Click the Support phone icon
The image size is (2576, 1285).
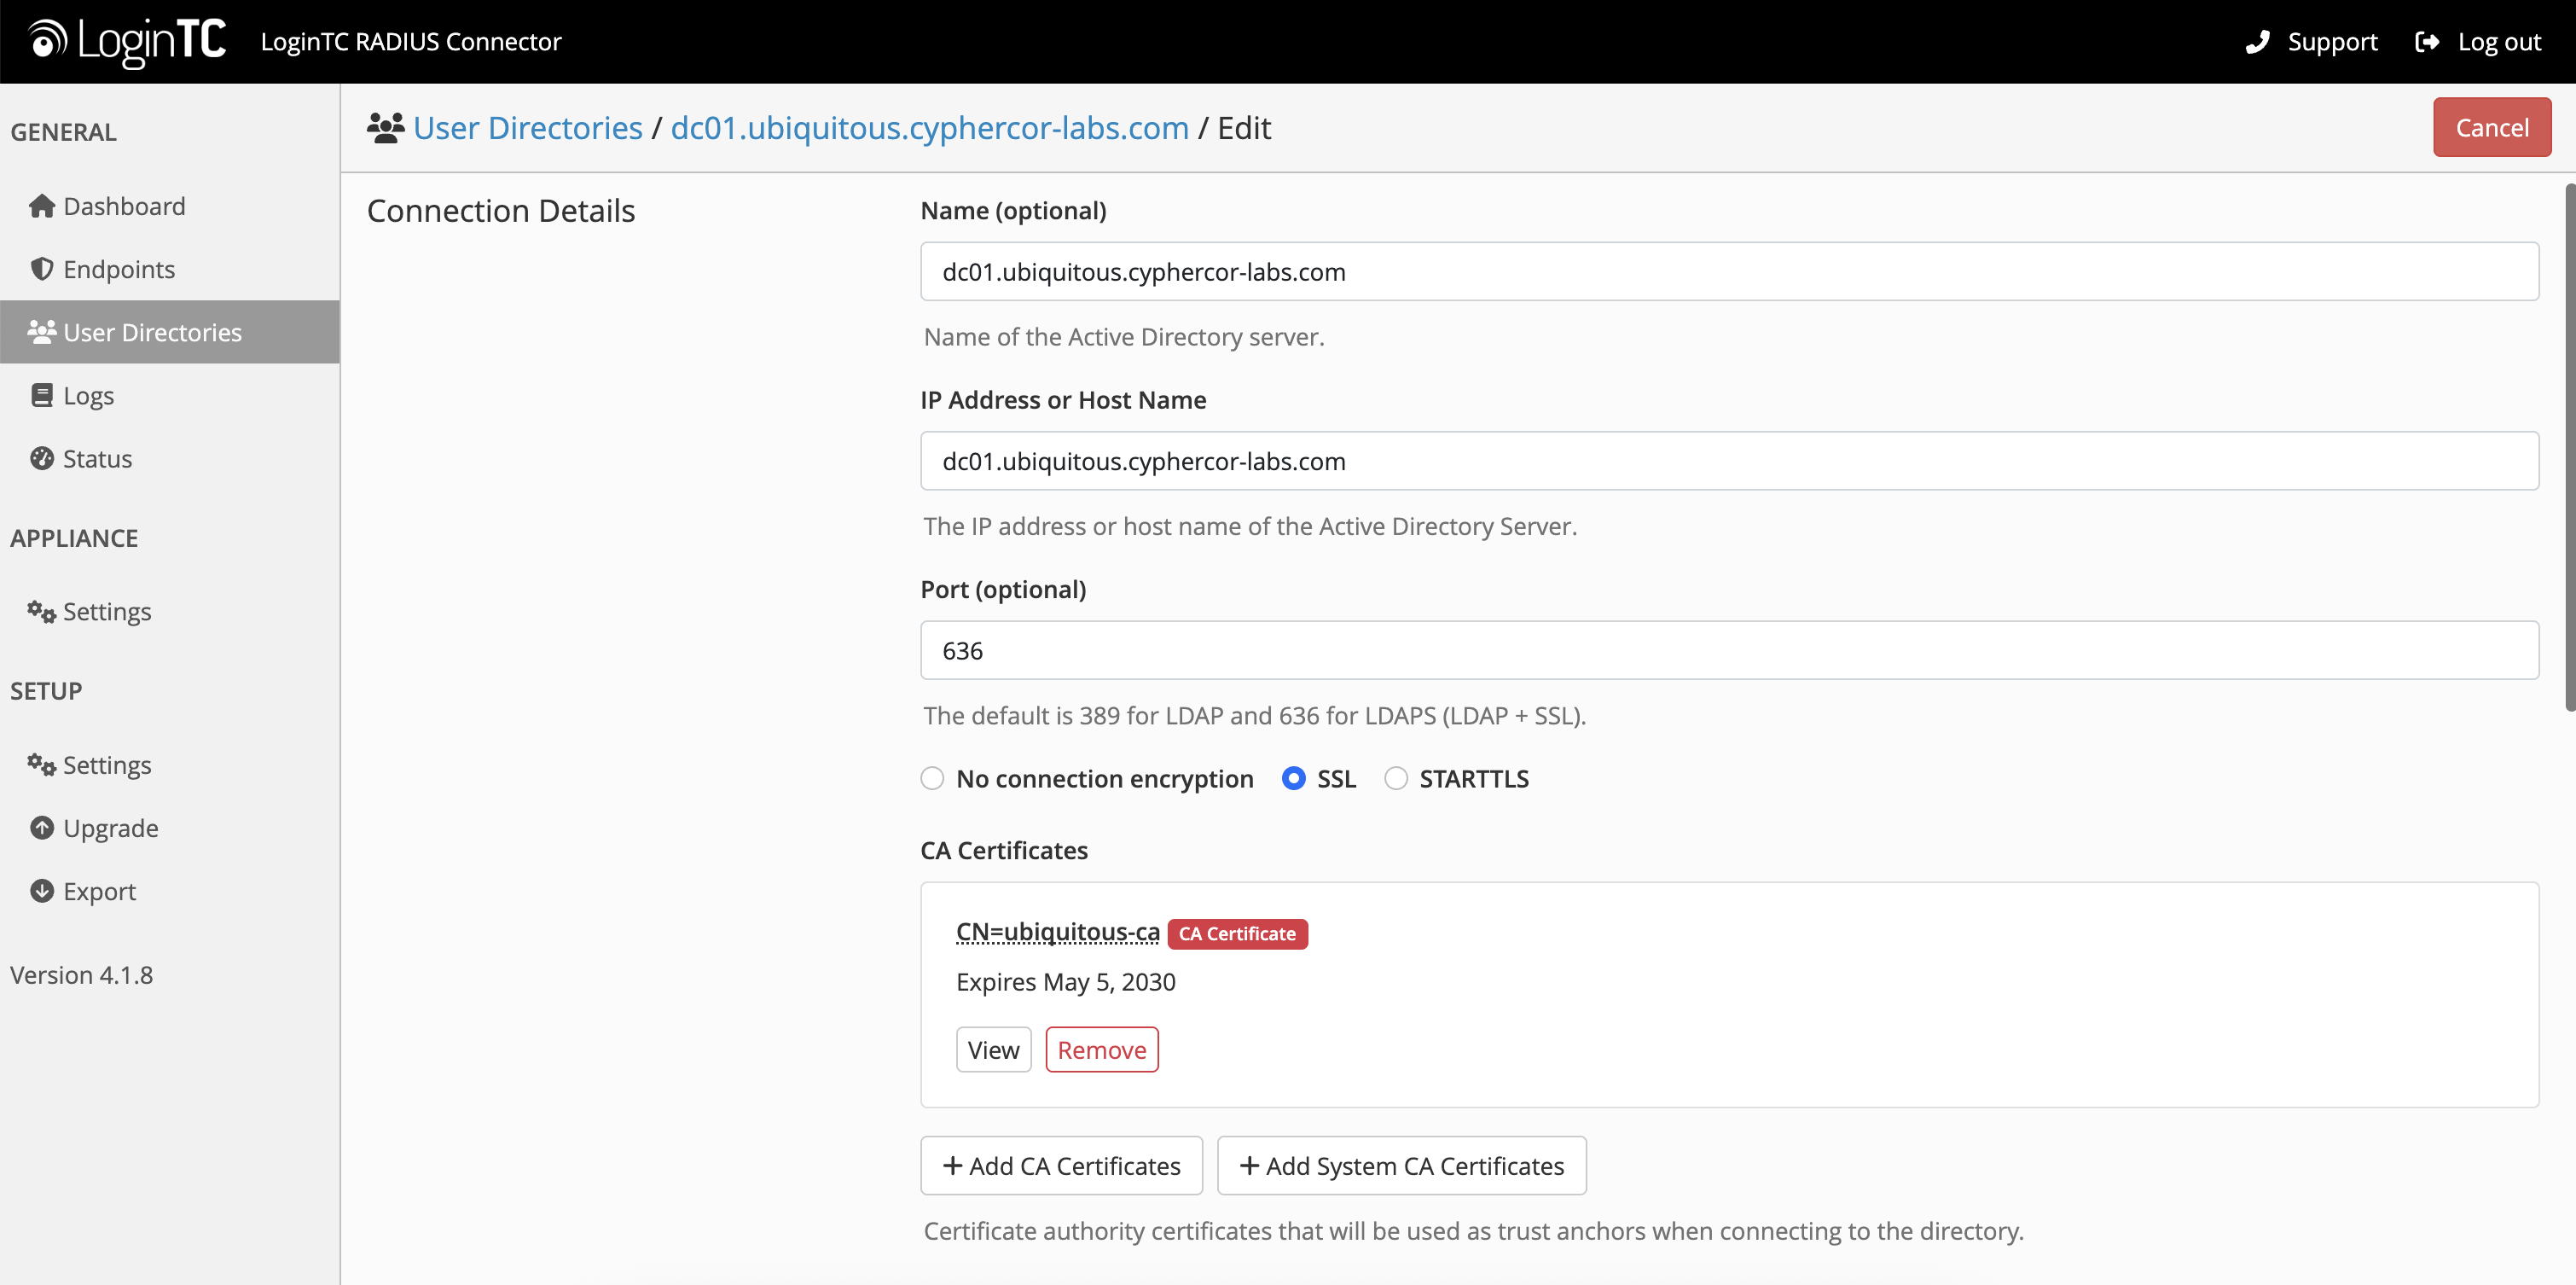coord(2257,42)
